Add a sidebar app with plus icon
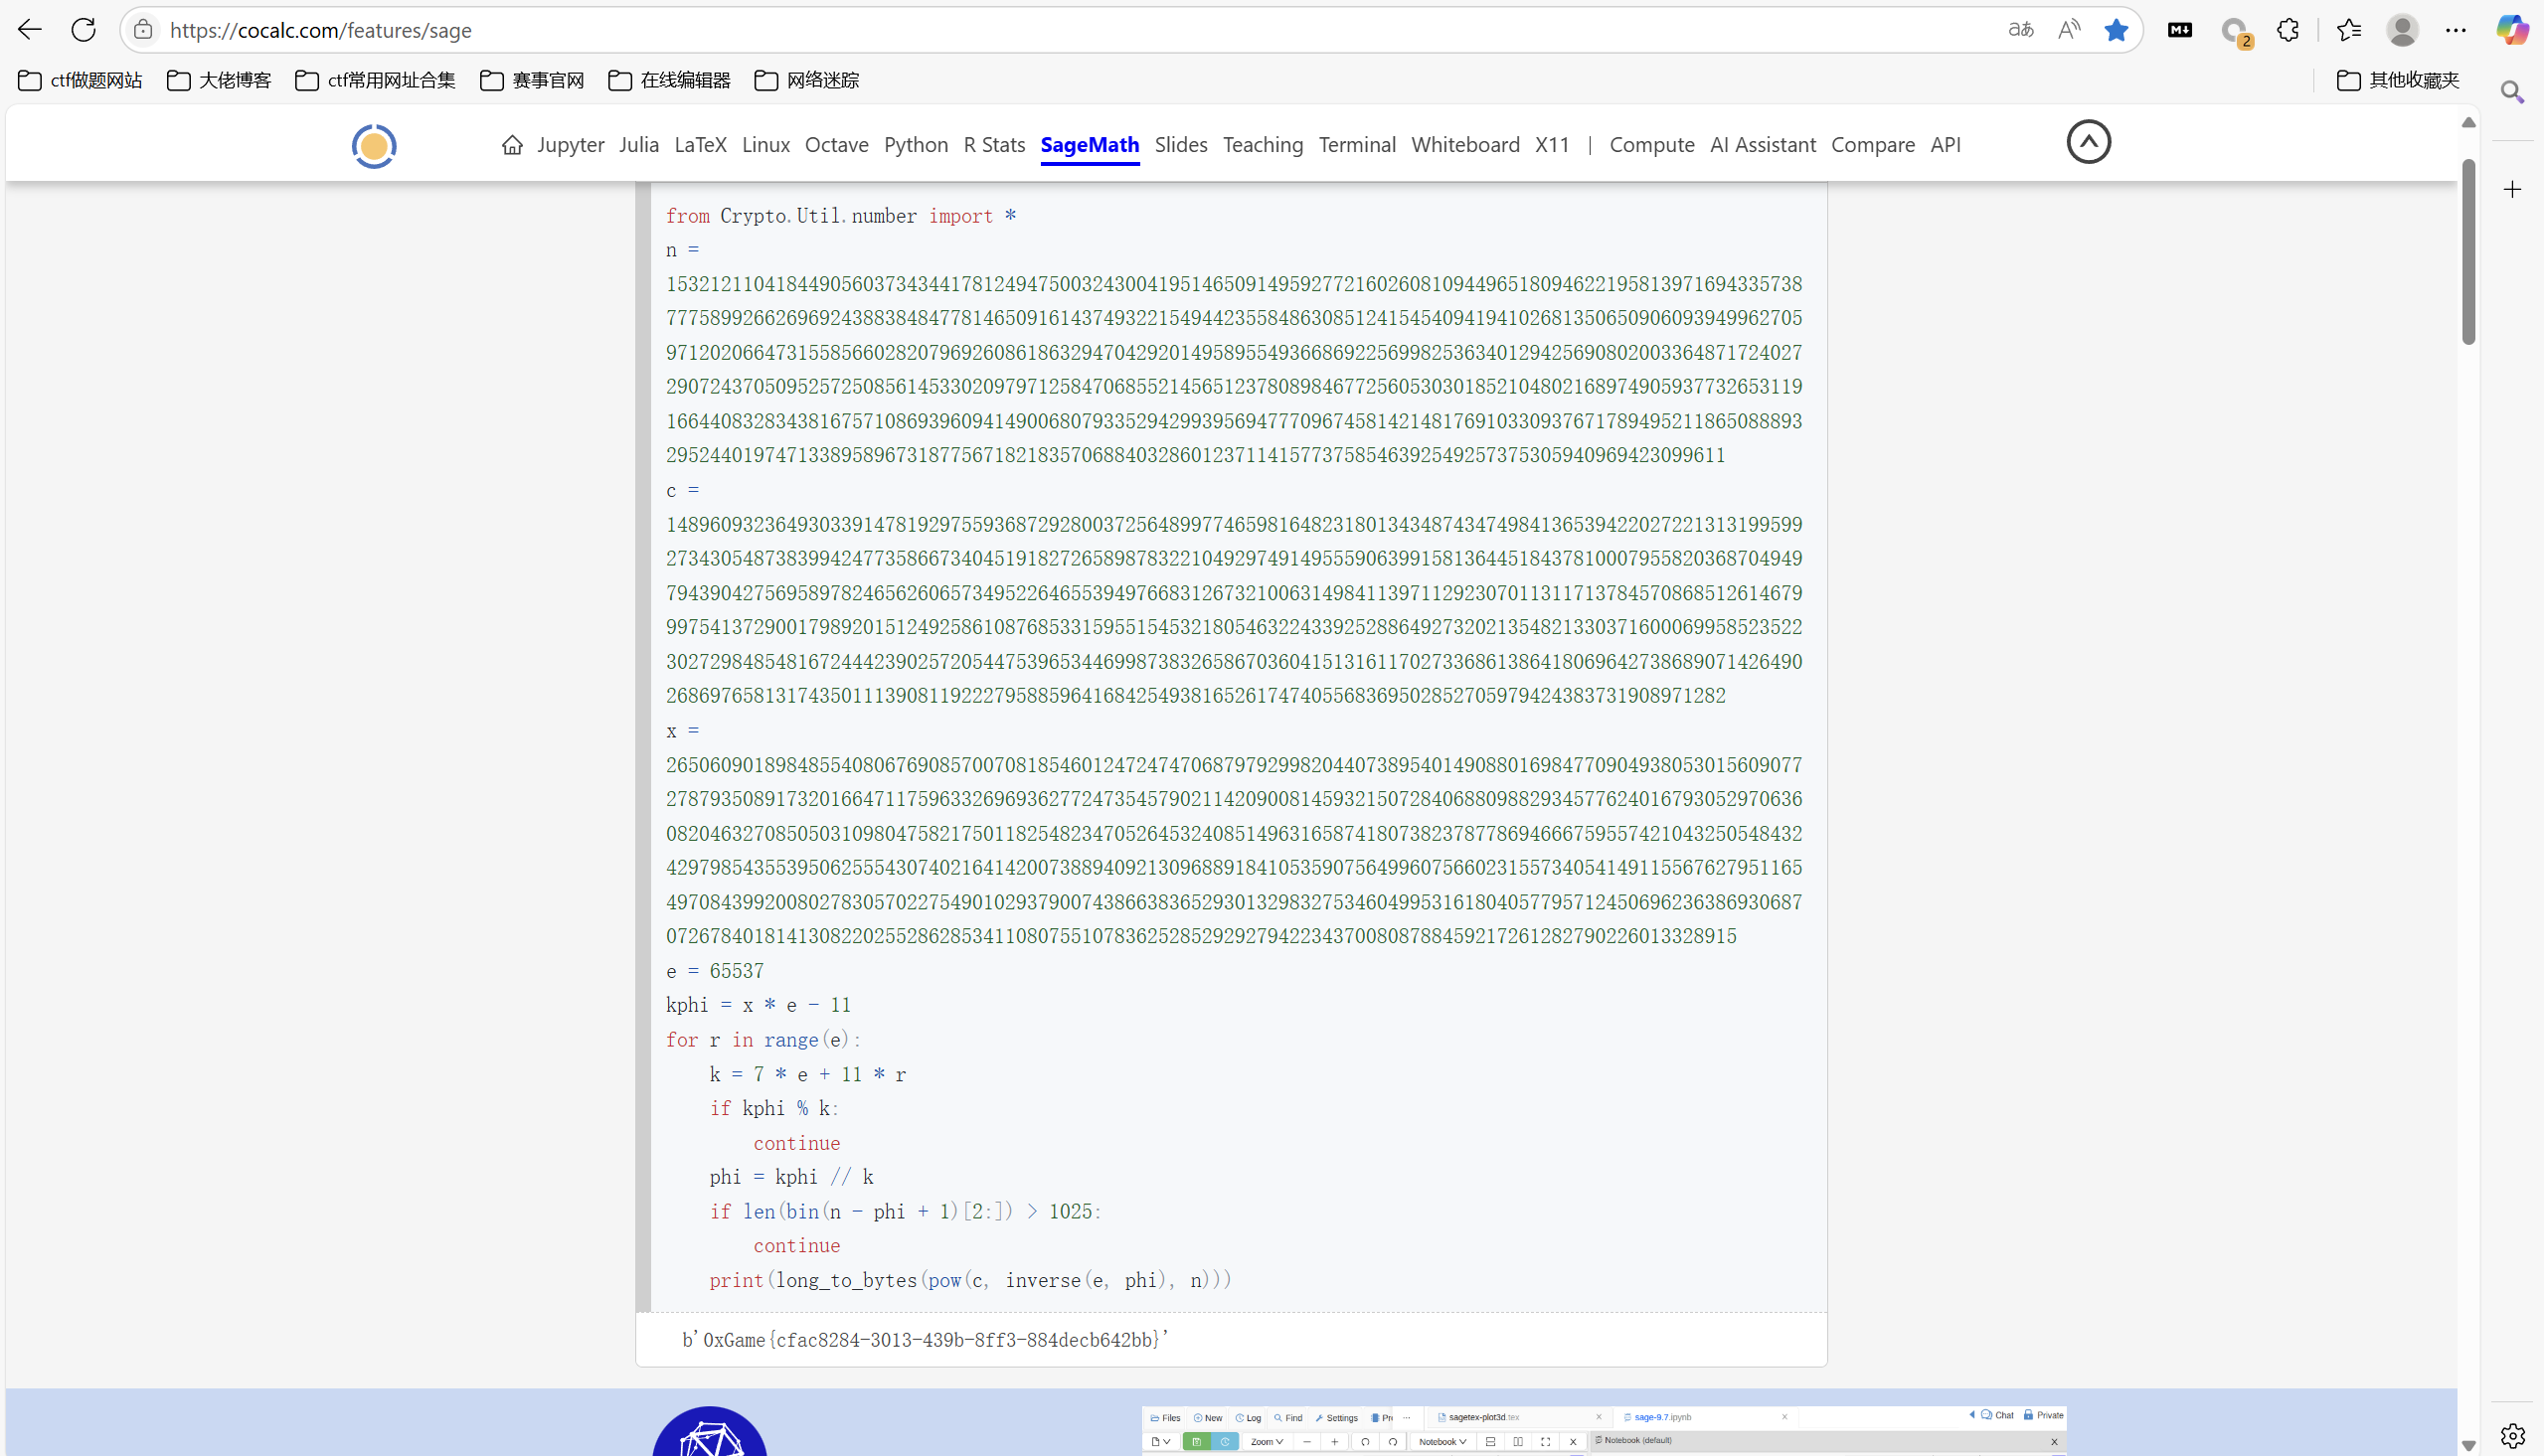Viewport: 2544px width, 1456px height. pos(2512,189)
